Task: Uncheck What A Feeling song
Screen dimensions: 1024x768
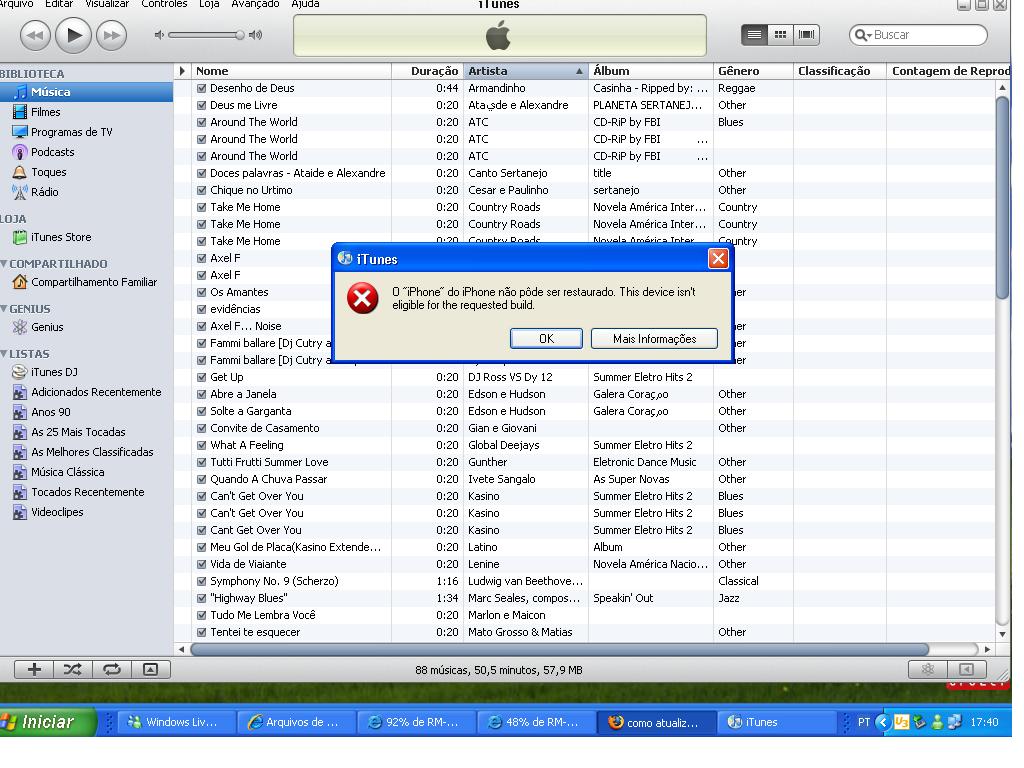Action: (202, 445)
